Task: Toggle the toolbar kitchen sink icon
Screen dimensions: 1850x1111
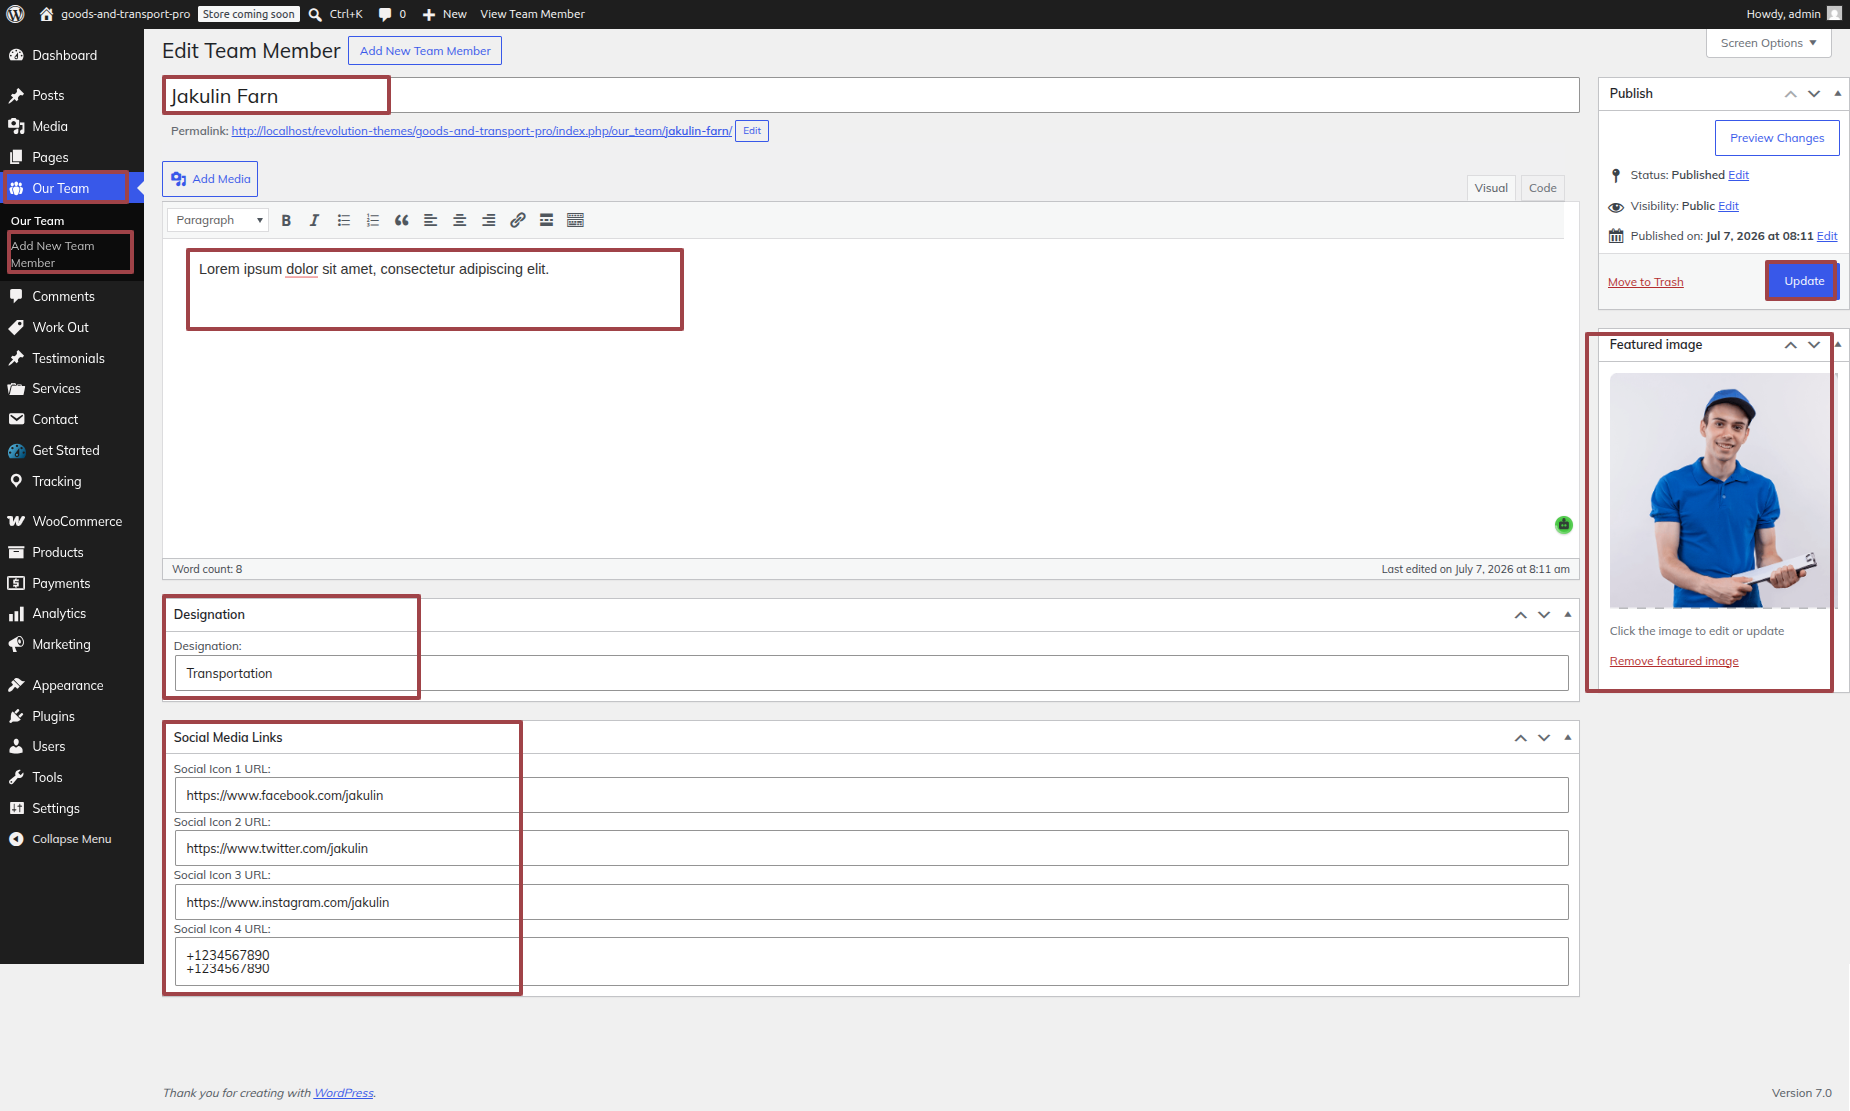Action: click(575, 220)
